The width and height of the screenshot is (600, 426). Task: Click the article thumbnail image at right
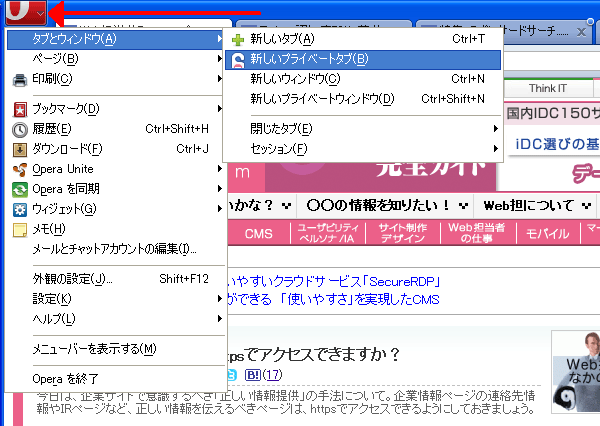point(576,372)
